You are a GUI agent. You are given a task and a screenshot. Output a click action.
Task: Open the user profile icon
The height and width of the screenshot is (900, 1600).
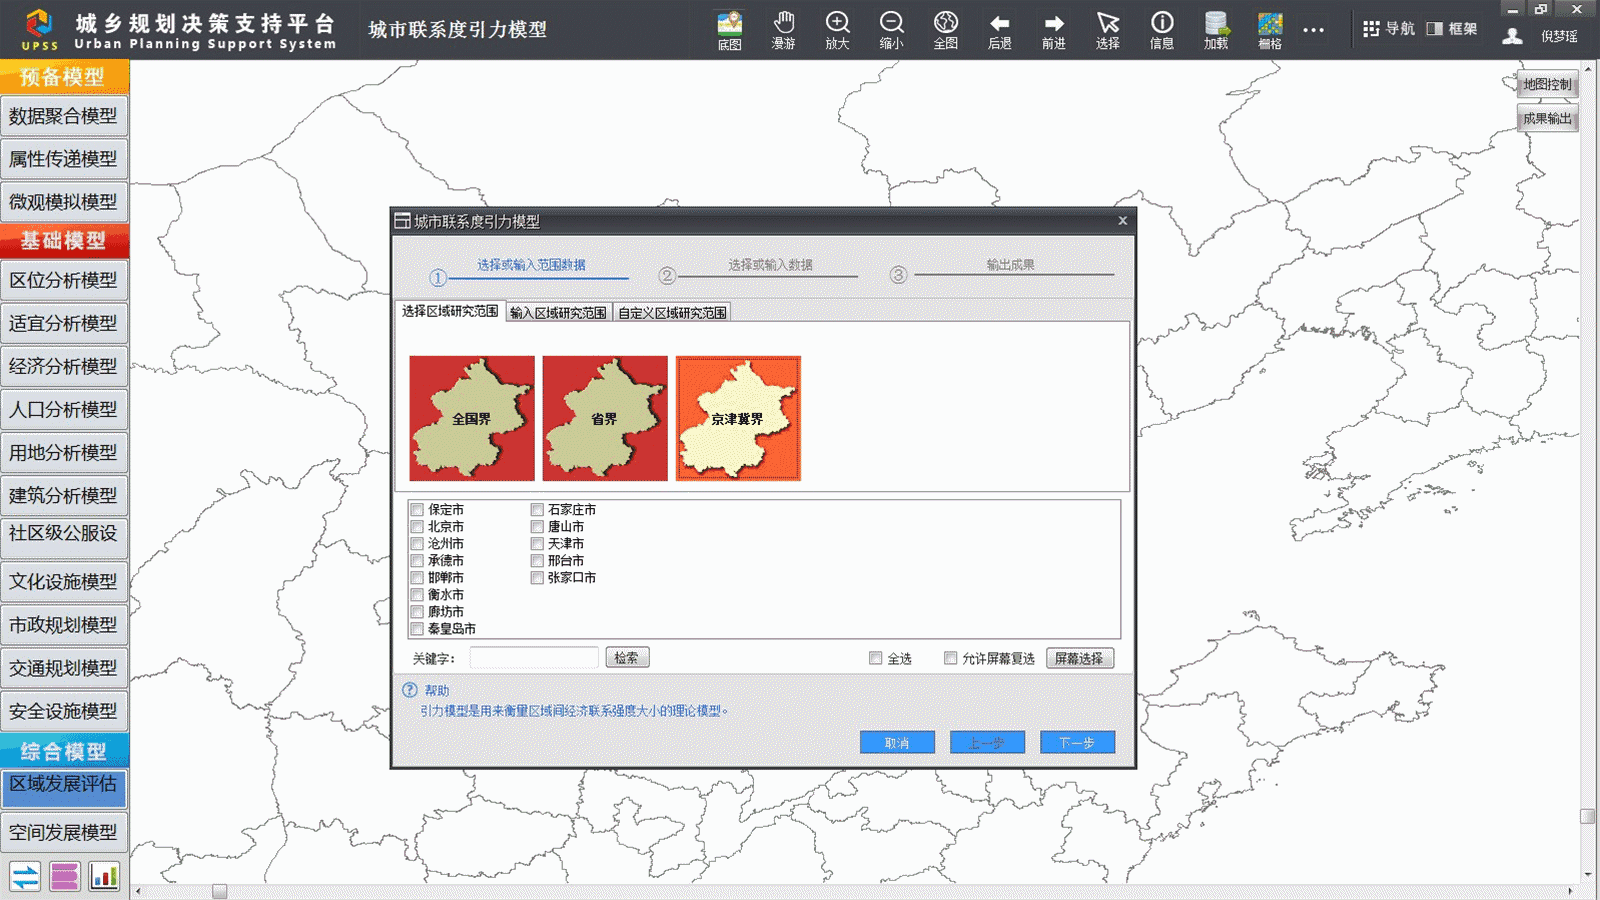(1513, 37)
